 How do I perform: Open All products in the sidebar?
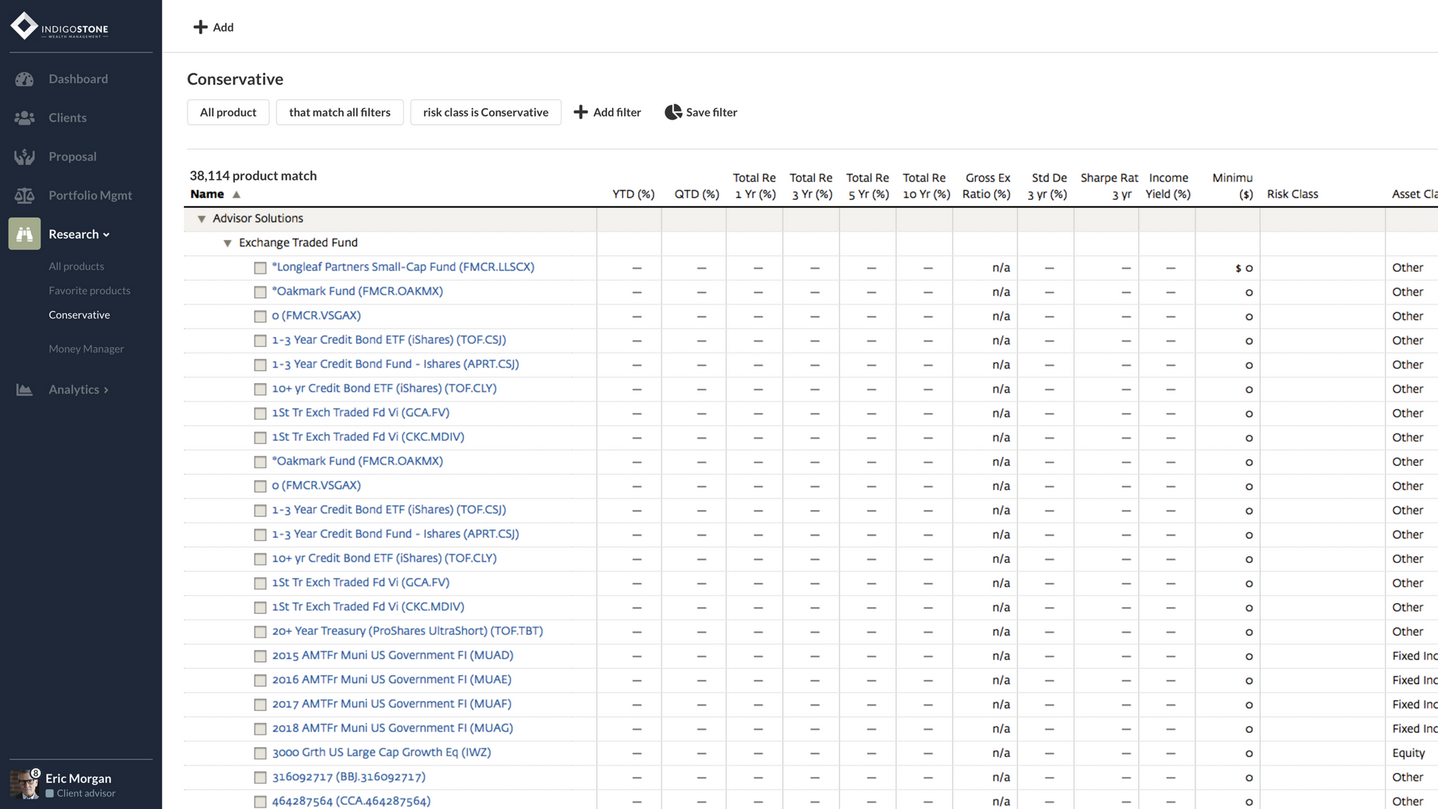(76, 267)
